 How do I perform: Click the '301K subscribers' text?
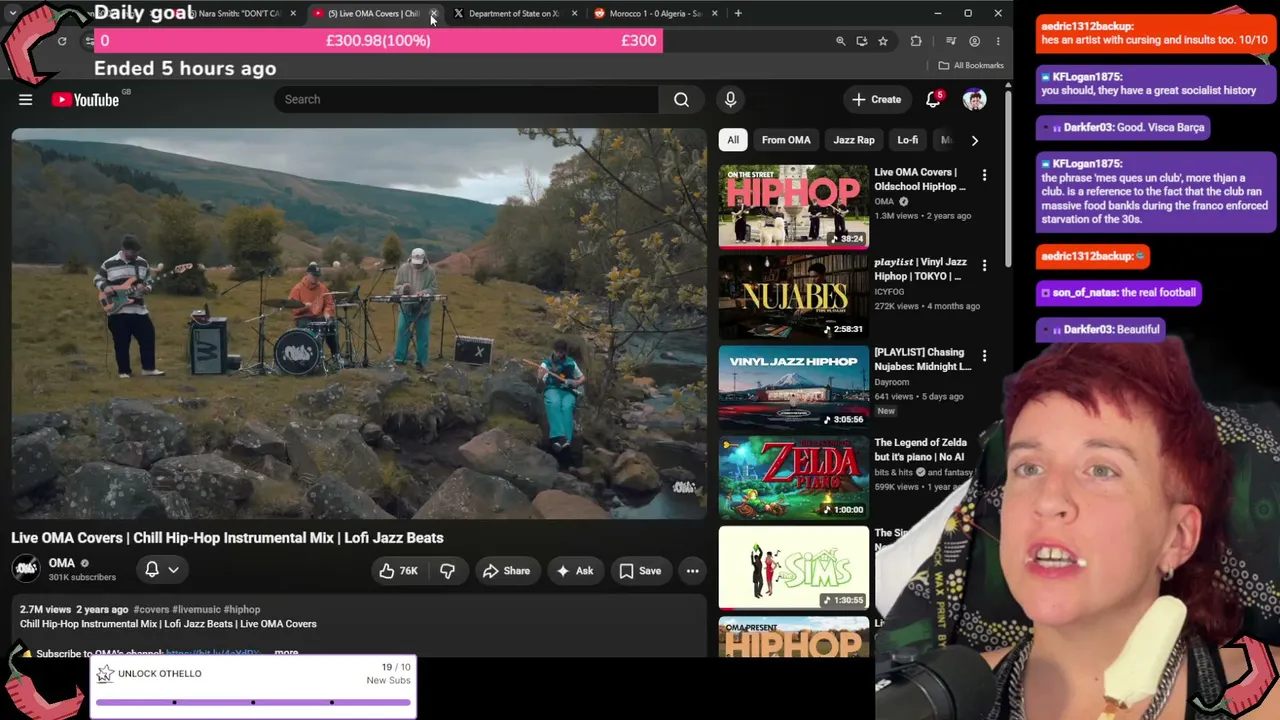(x=82, y=577)
